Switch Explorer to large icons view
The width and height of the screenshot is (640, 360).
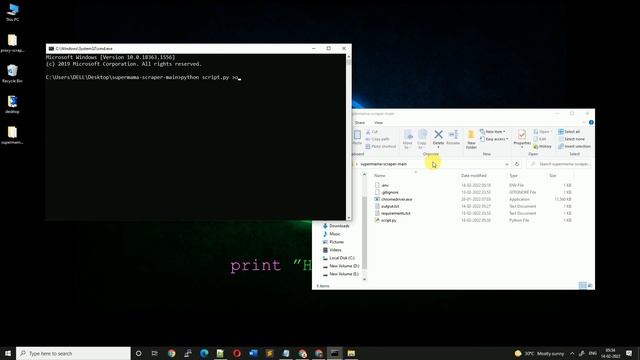click(590, 285)
